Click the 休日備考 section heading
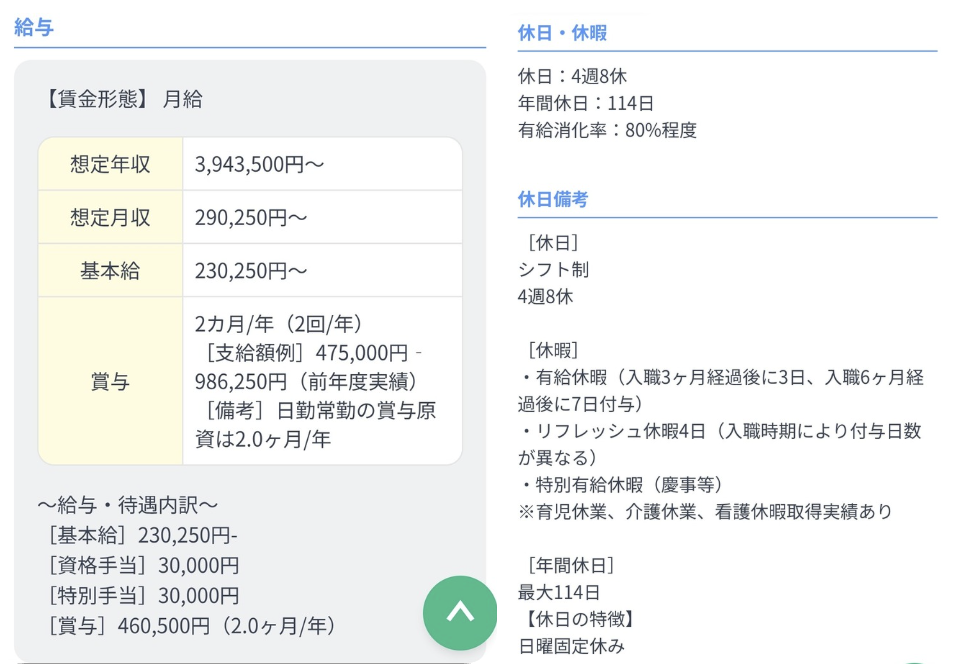This screenshot has height=670, width=958. (552, 198)
